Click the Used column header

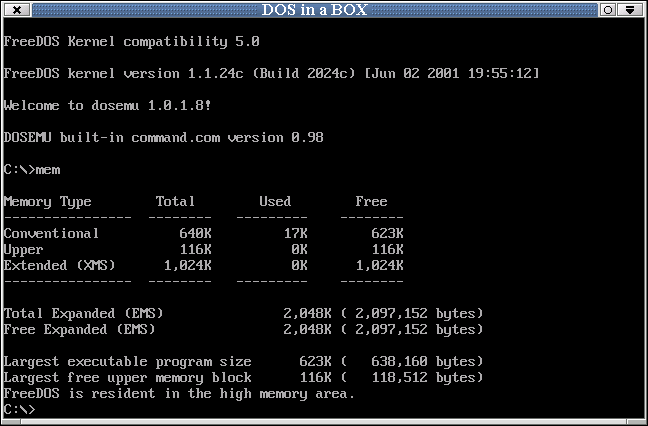click(x=275, y=201)
